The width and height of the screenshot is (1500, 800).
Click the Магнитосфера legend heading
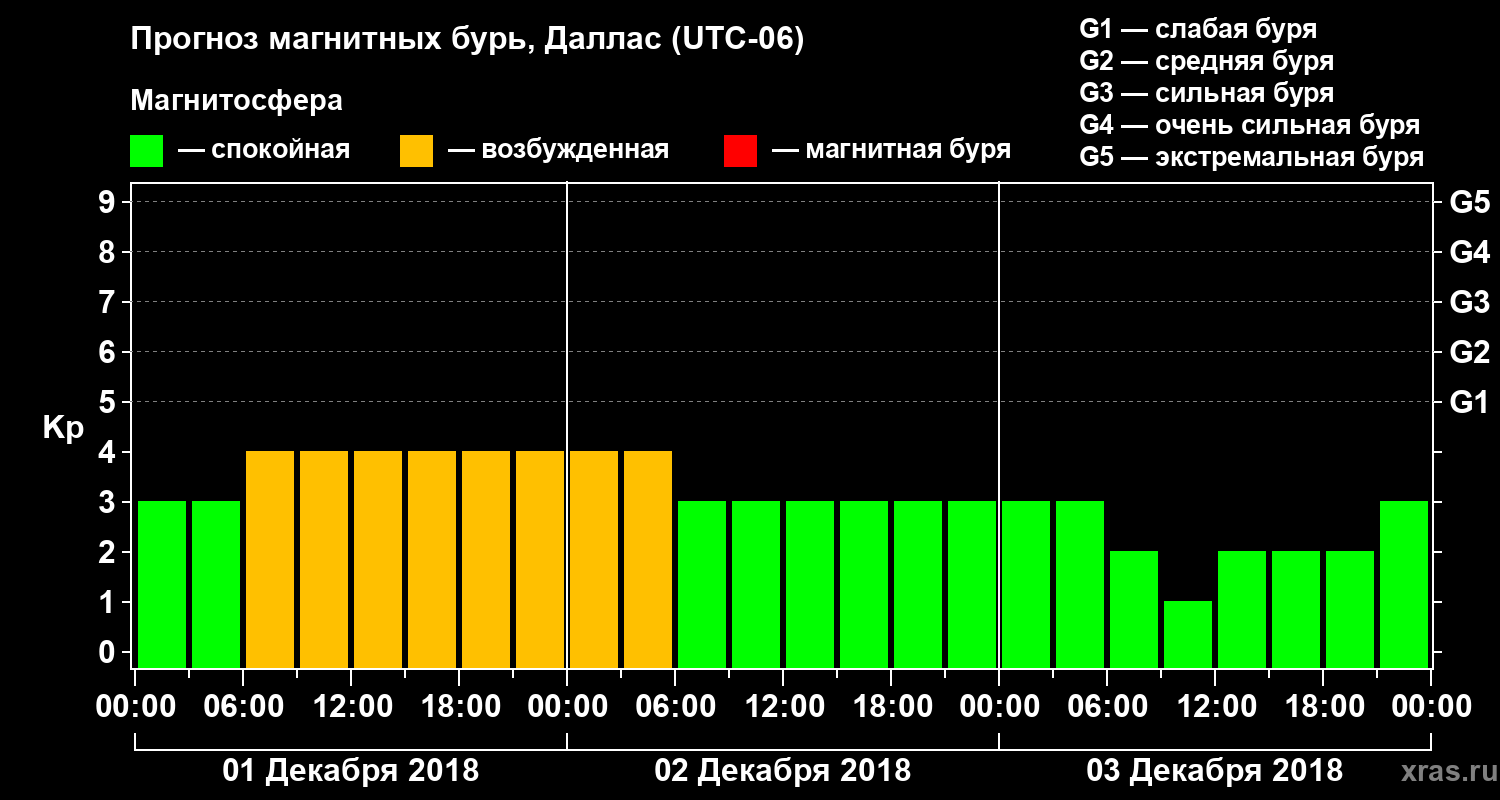tap(236, 101)
